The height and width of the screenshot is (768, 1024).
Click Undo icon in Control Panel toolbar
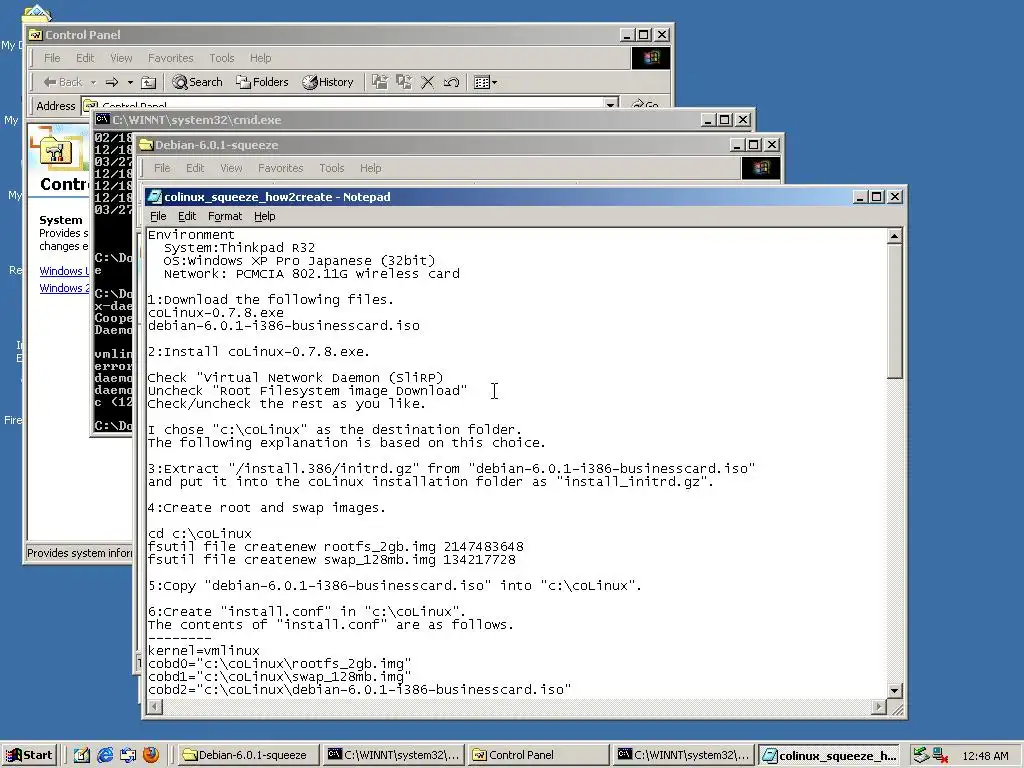(451, 82)
